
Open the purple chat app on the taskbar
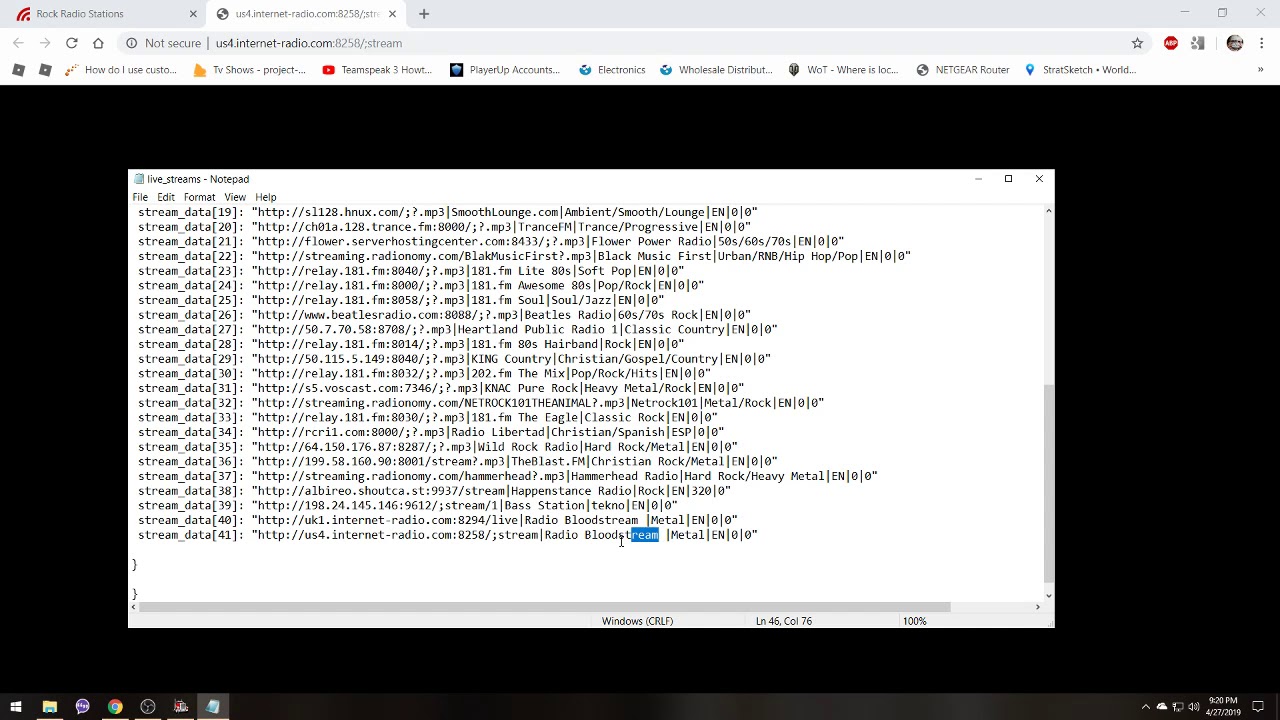pyautogui.click(x=82, y=707)
